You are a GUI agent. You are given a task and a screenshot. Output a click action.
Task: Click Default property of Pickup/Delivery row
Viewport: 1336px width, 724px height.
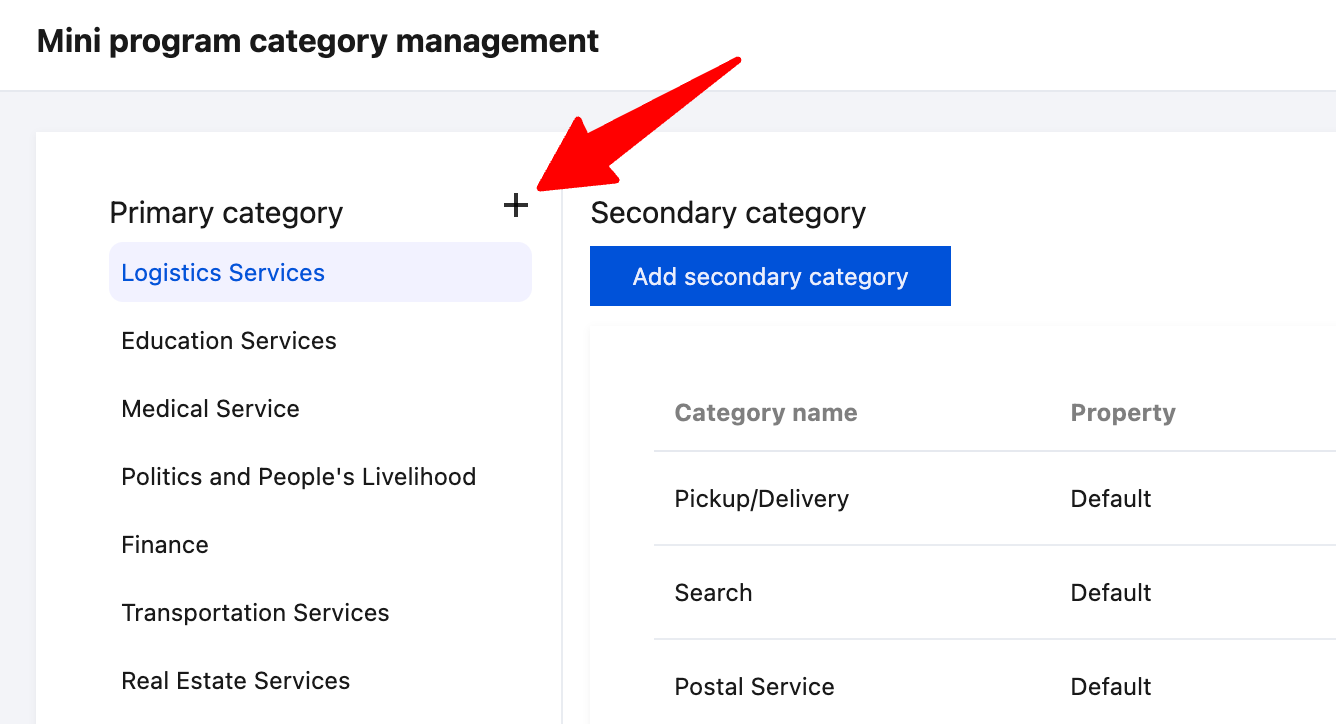click(1111, 499)
